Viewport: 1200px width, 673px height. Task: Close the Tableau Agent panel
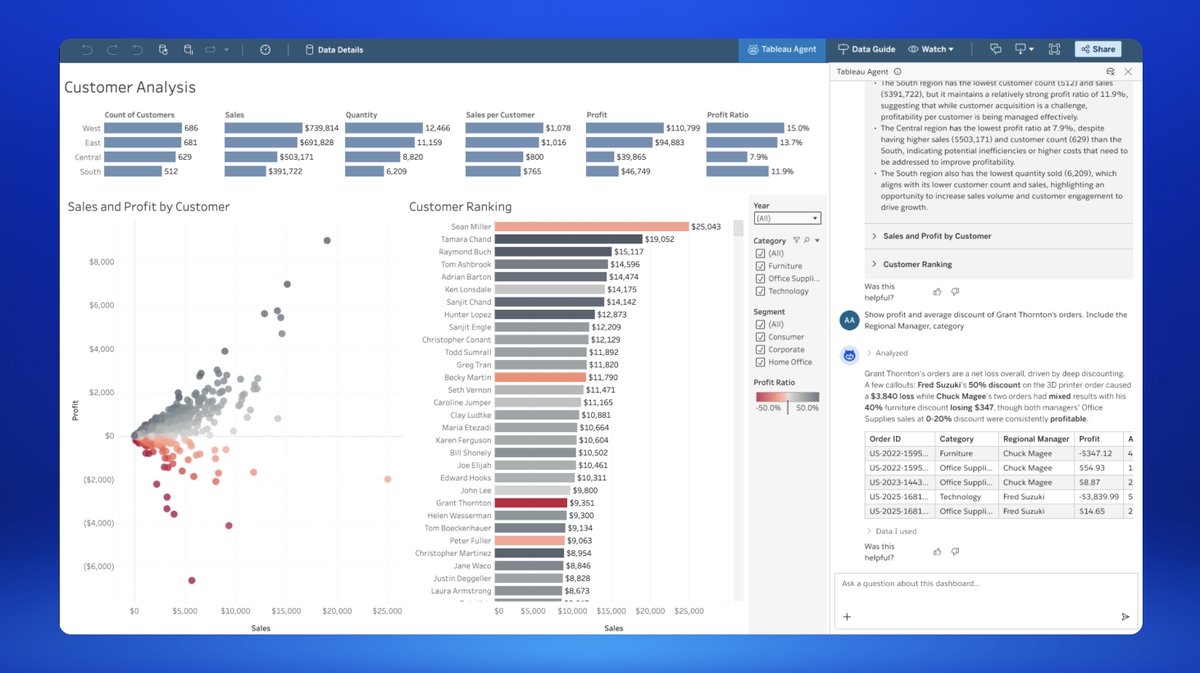[x=1128, y=72]
